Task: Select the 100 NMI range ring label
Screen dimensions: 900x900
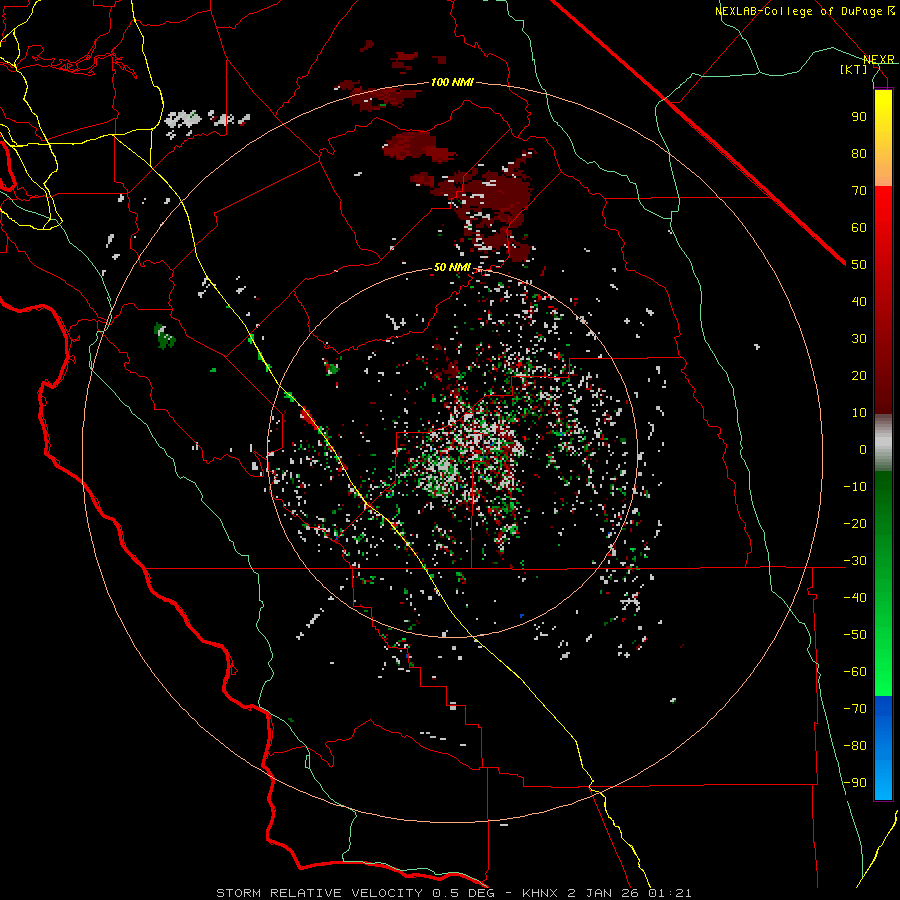Action: pyautogui.click(x=452, y=82)
